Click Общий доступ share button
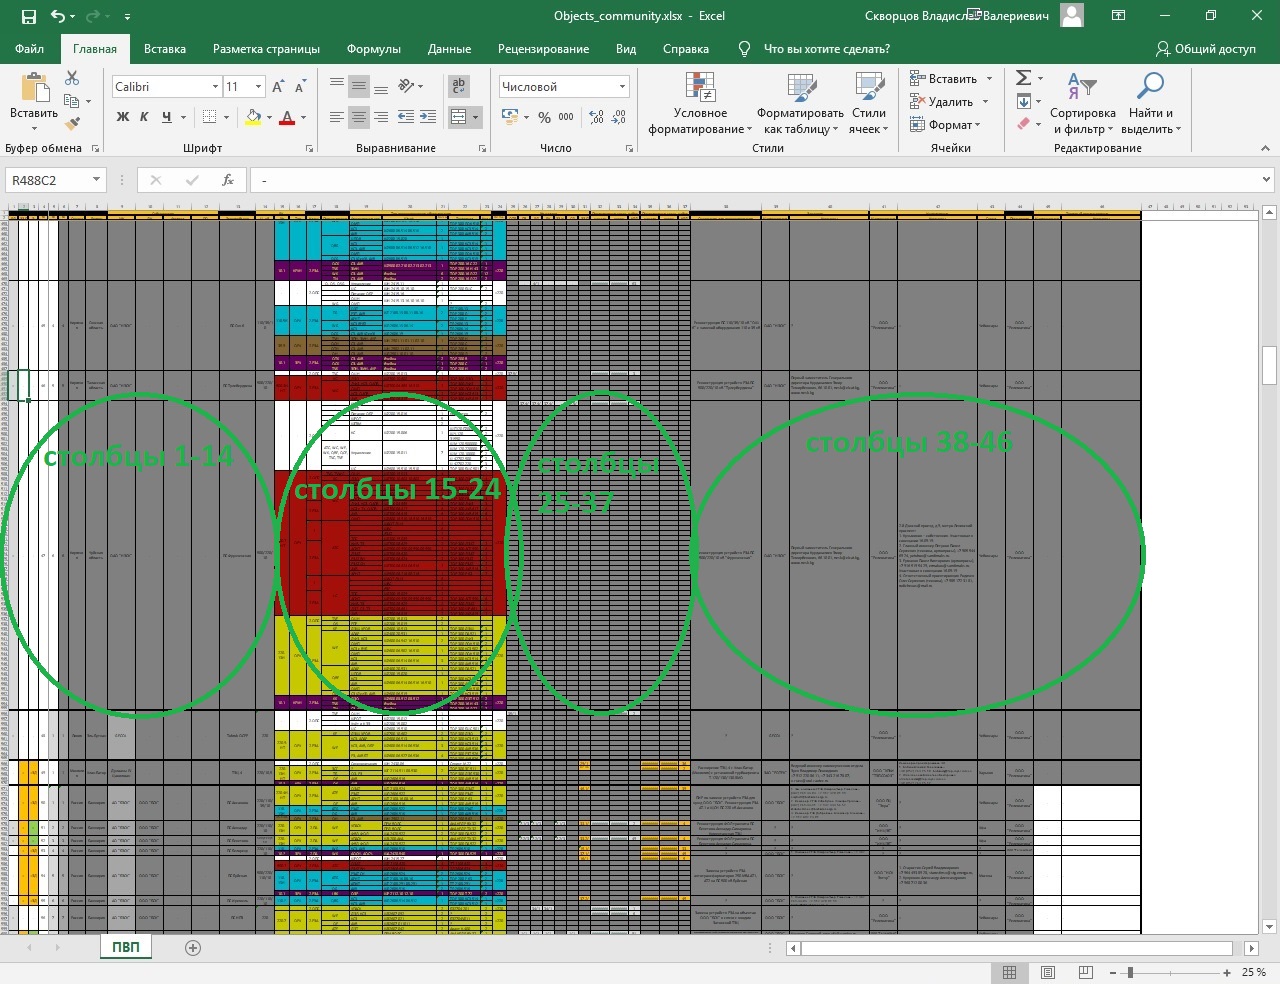The image size is (1280, 984). click(x=1205, y=49)
